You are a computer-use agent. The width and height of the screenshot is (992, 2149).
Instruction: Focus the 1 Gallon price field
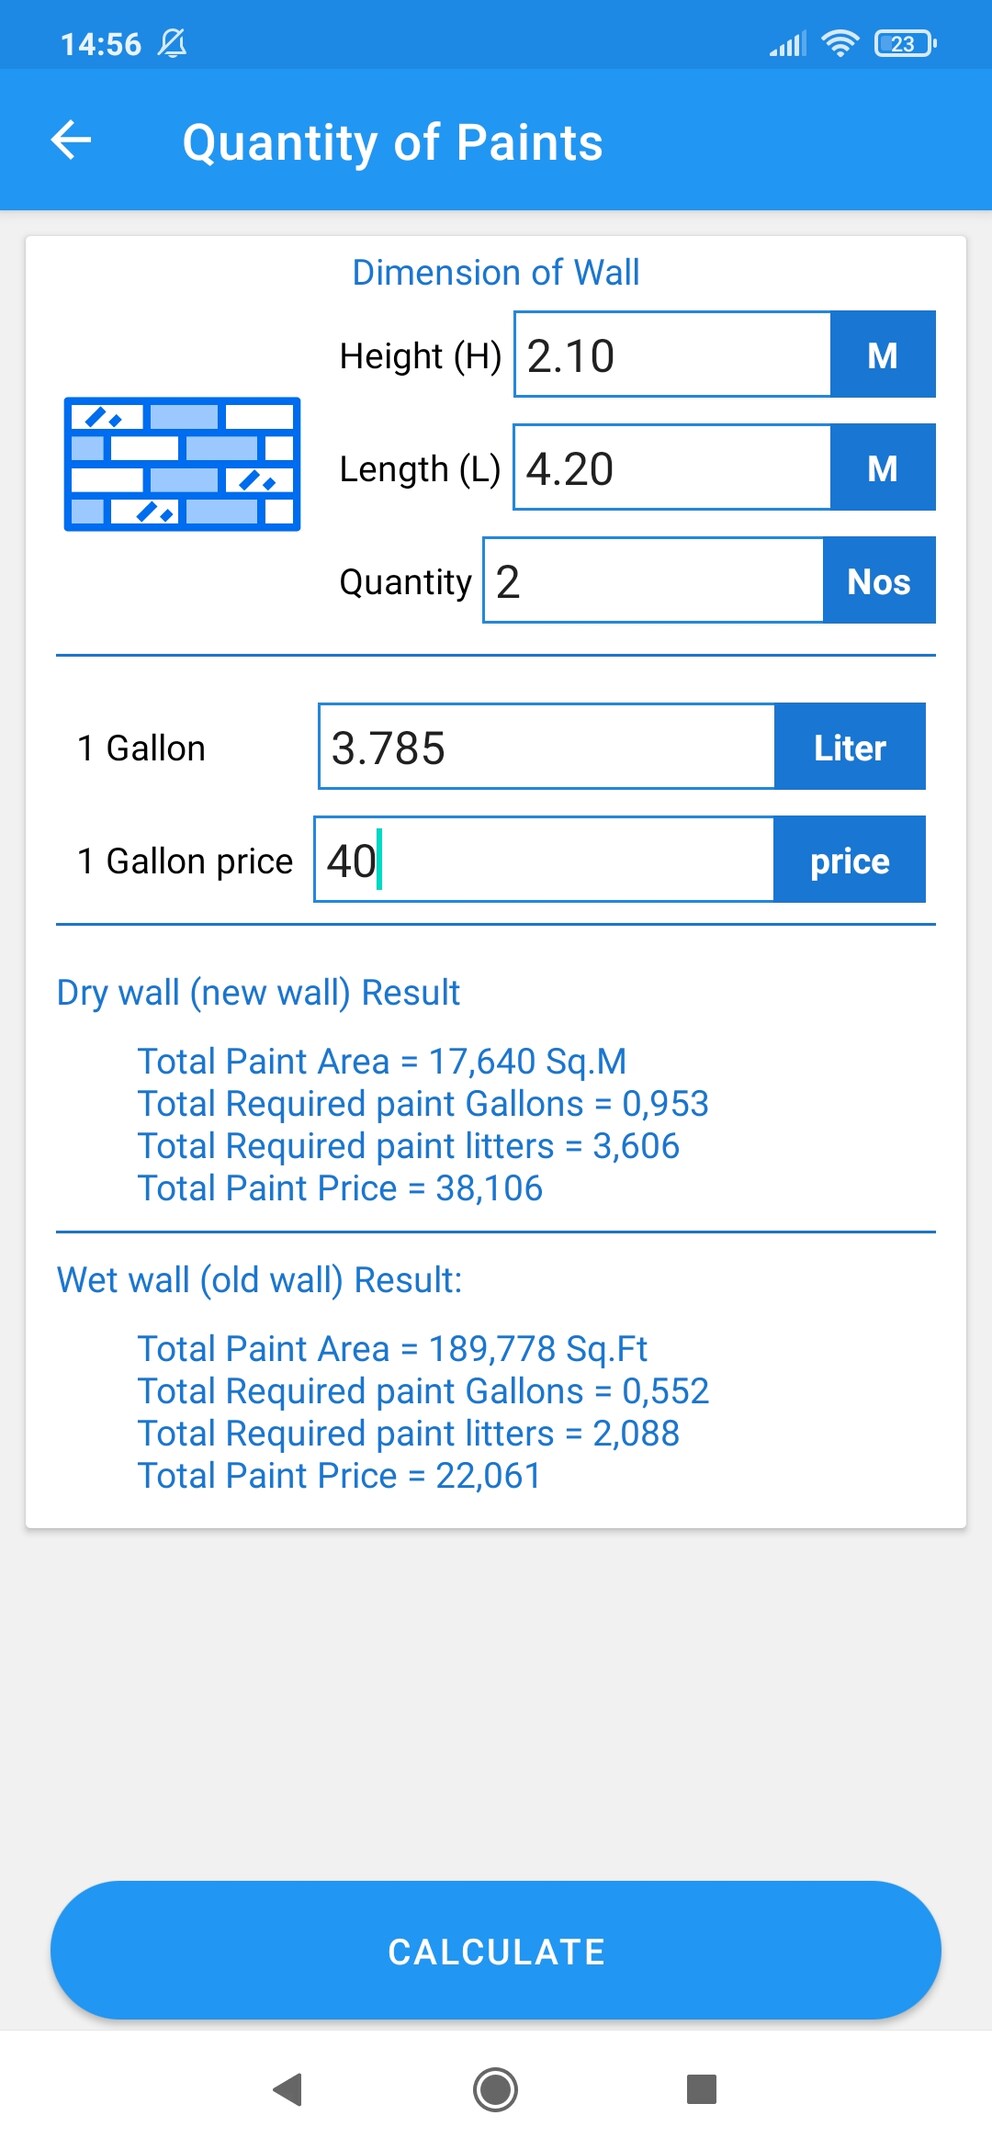coord(545,860)
